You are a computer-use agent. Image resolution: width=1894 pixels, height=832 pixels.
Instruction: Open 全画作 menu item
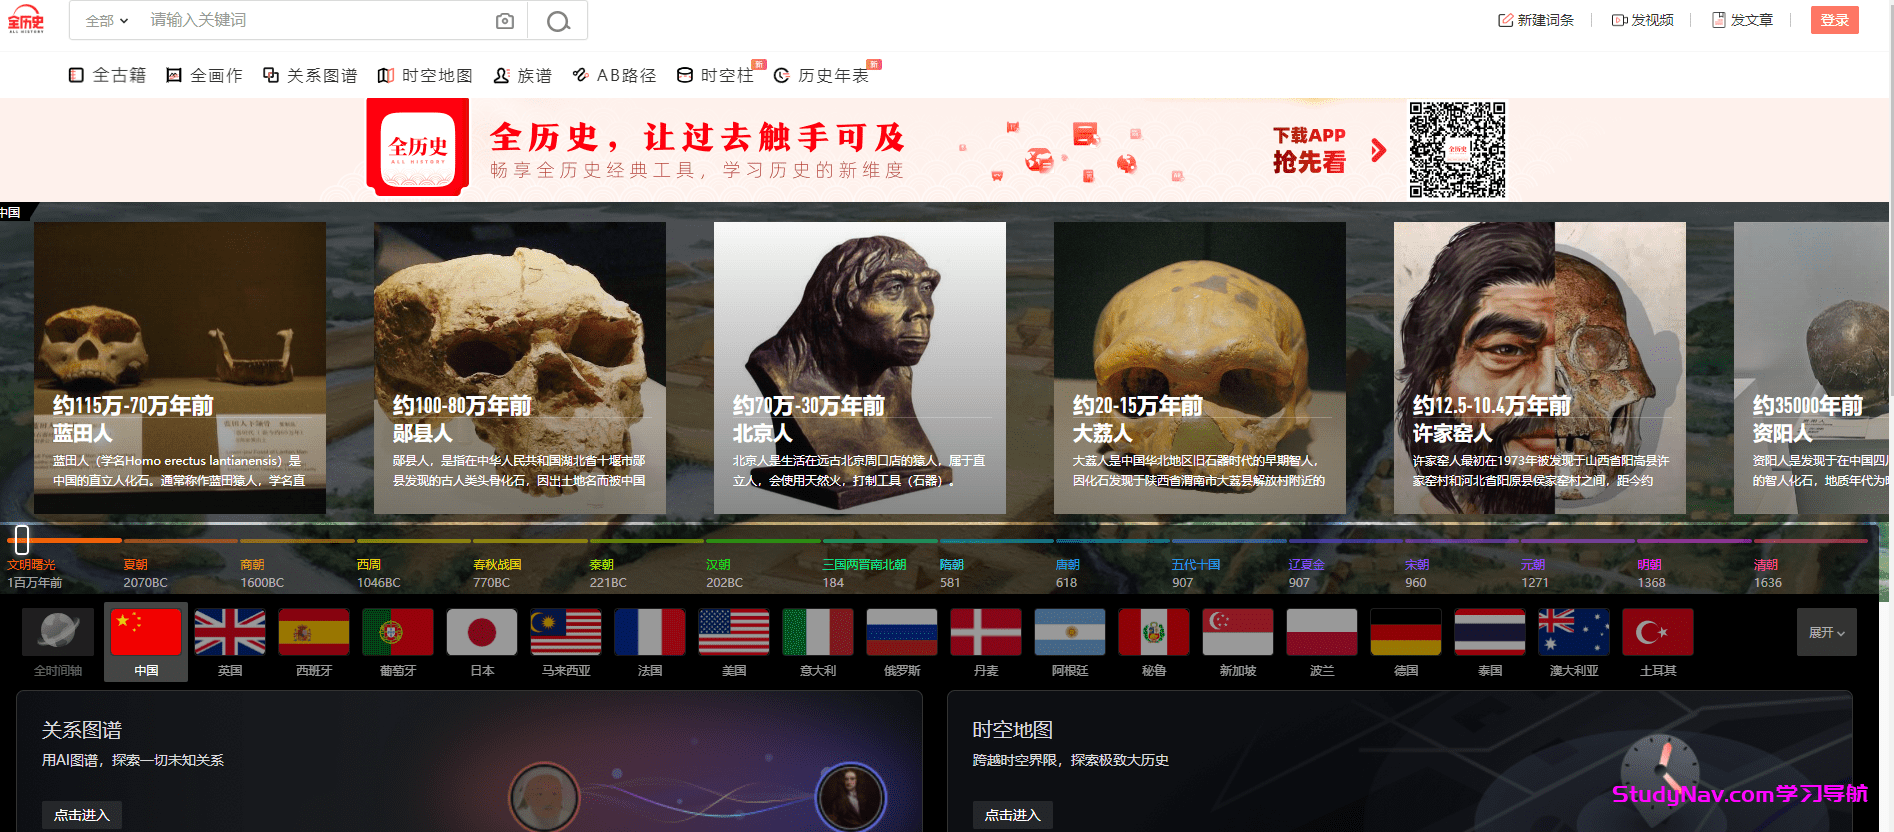204,75
